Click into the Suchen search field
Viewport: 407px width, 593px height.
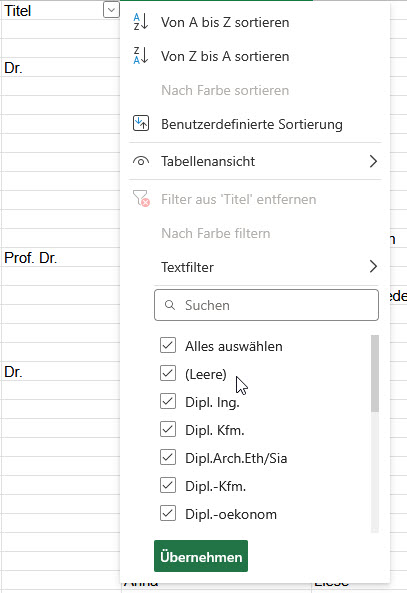(x=266, y=305)
